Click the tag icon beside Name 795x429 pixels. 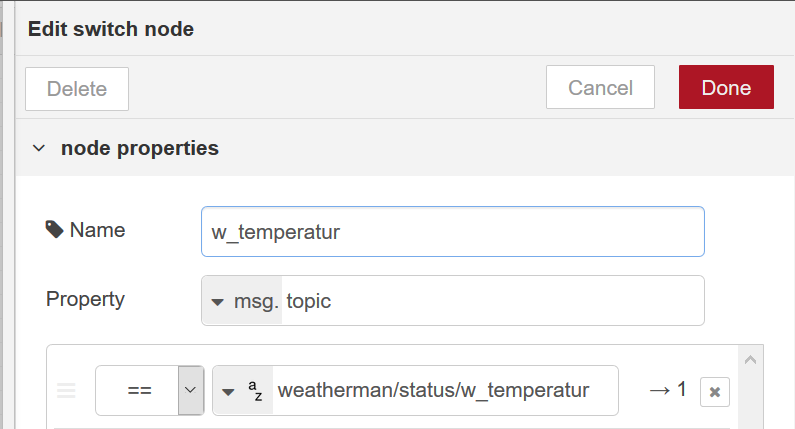pyautogui.click(x=55, y=230)
